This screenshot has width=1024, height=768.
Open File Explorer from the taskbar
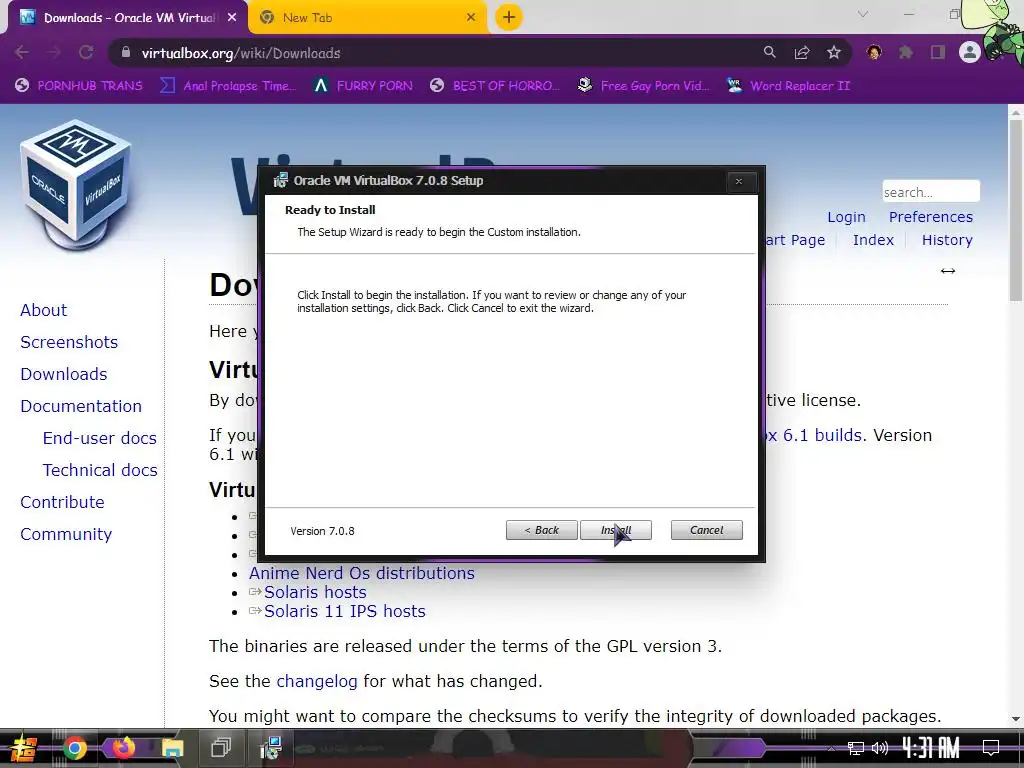point(172,748)
